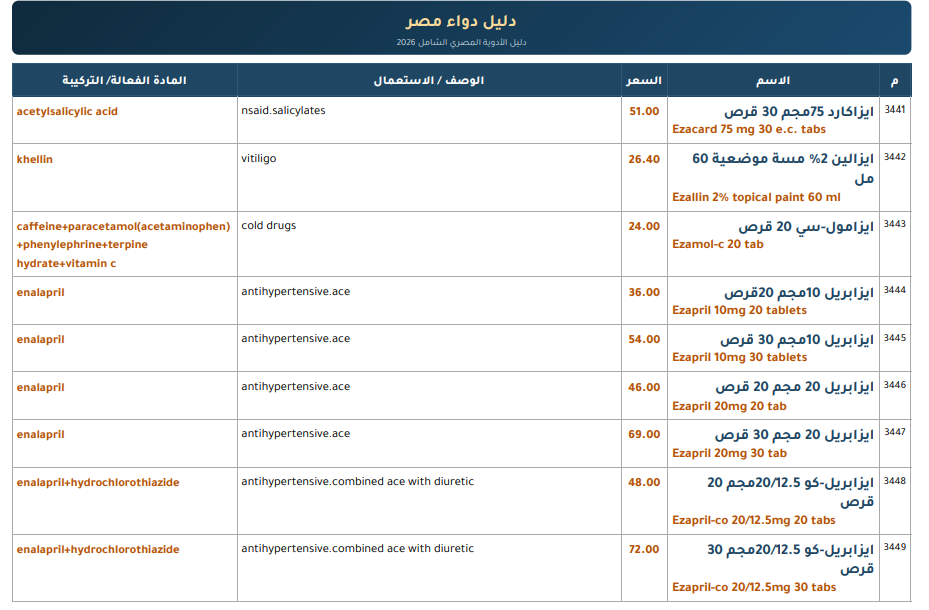Open acetylsalicylic acid ingredient

tap(67, 111)
